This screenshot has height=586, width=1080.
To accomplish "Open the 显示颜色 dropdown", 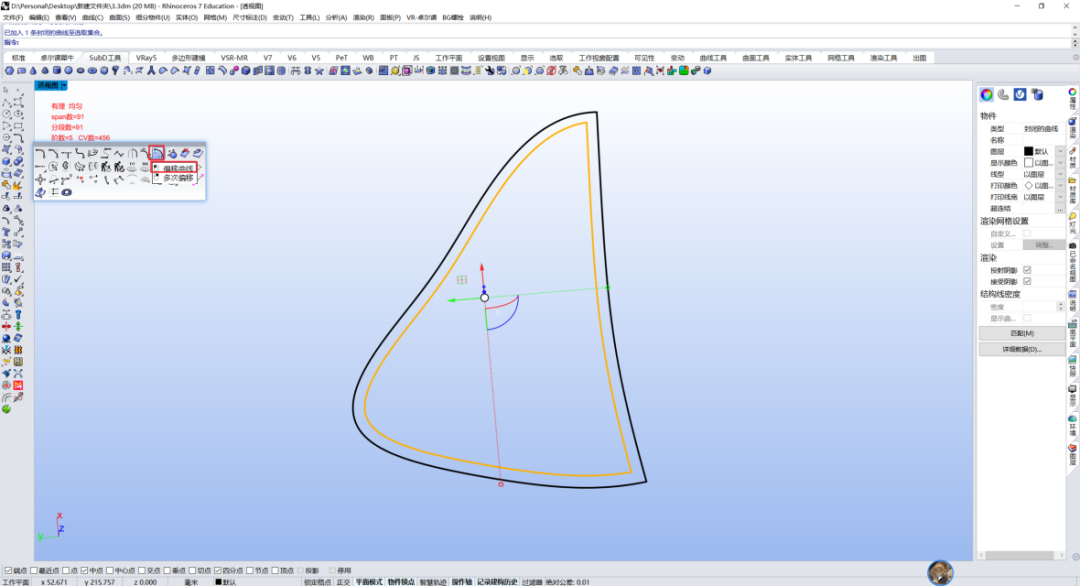I will coord(1060,163).
